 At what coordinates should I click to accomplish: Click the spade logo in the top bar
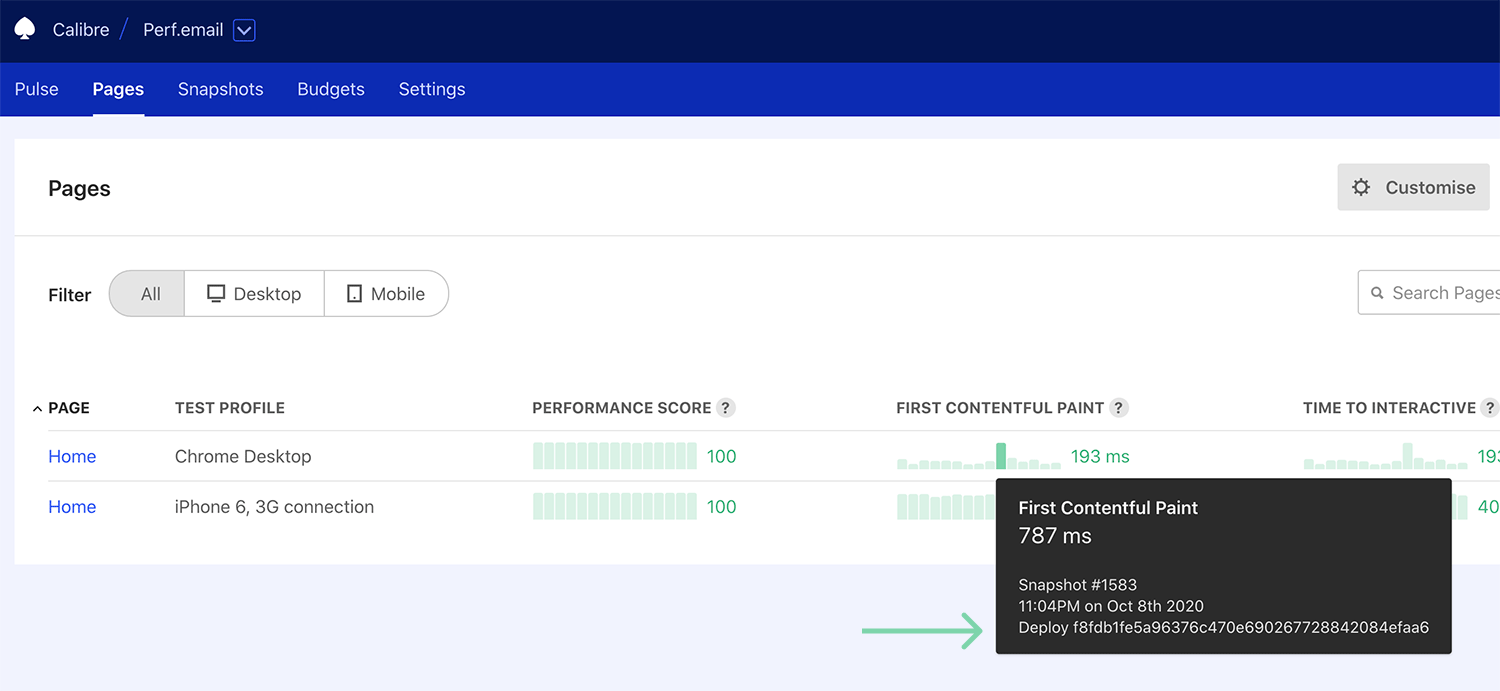click(25, 29)
